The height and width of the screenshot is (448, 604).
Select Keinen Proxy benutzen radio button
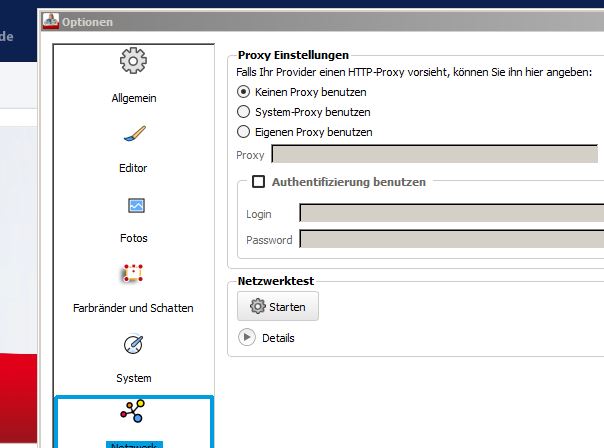243,92
